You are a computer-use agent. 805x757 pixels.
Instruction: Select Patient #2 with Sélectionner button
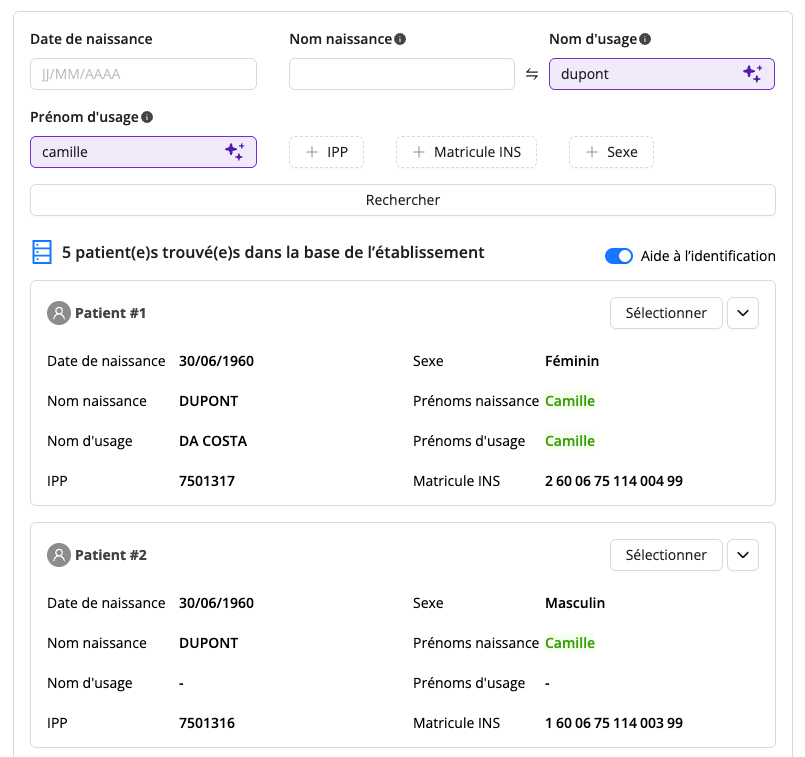pyautogui.click(x=666, y=555)
